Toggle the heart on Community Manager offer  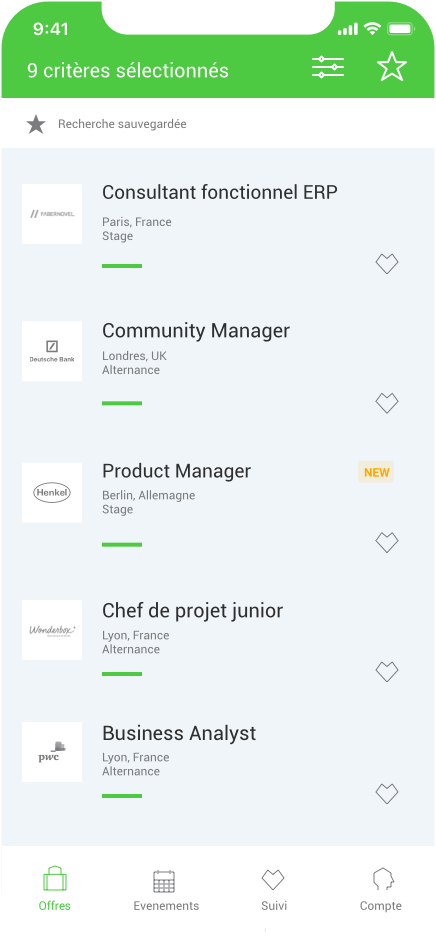pyautogui.click(x=387, y=403)
